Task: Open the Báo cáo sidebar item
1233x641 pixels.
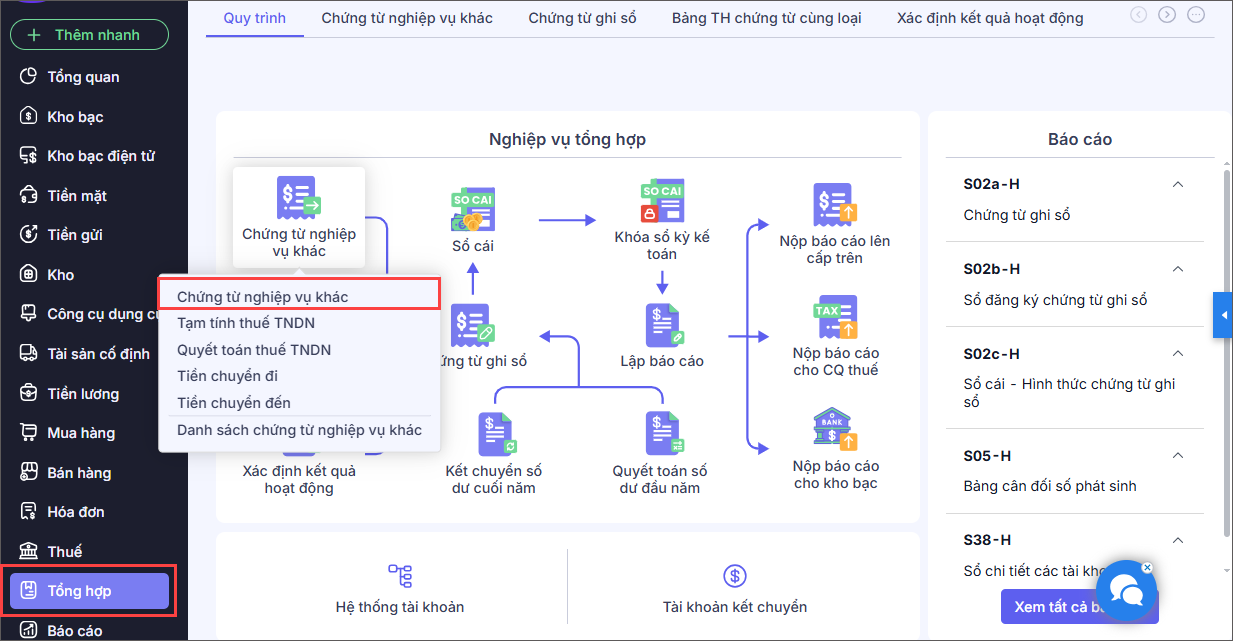Action: [74, 631]
